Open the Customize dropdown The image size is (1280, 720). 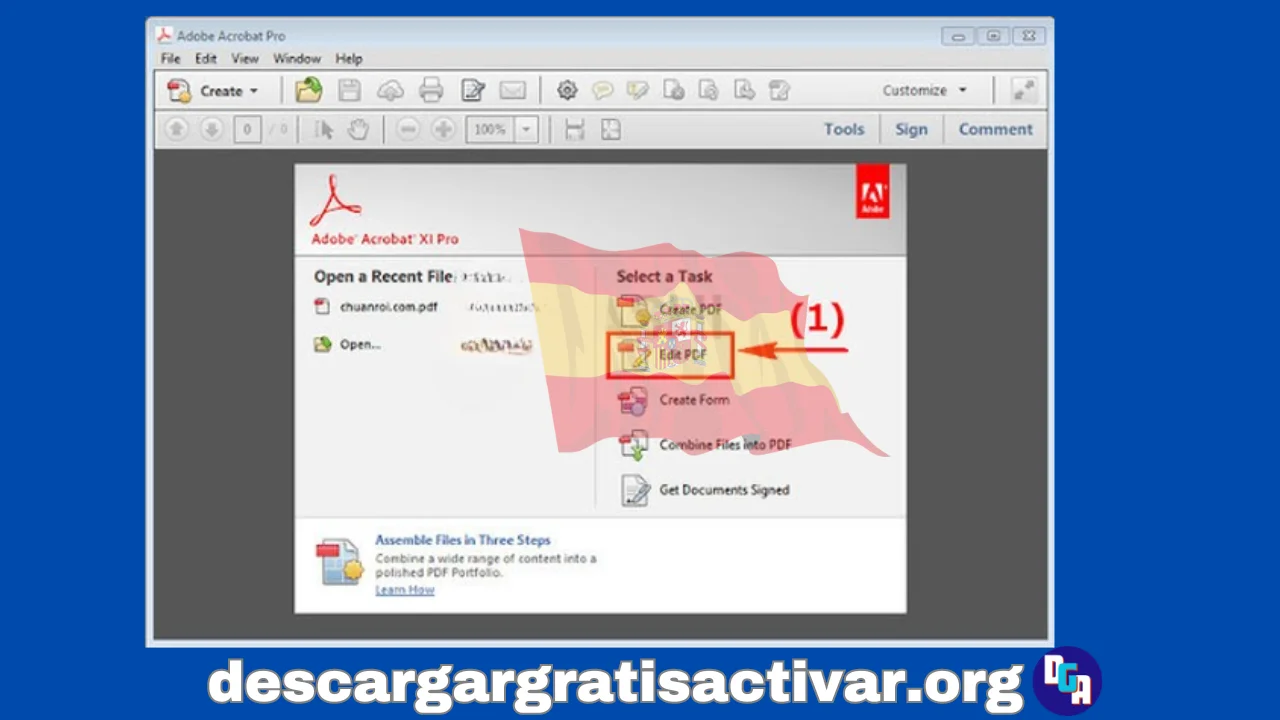pyautogui.click(x=925, y=90)
